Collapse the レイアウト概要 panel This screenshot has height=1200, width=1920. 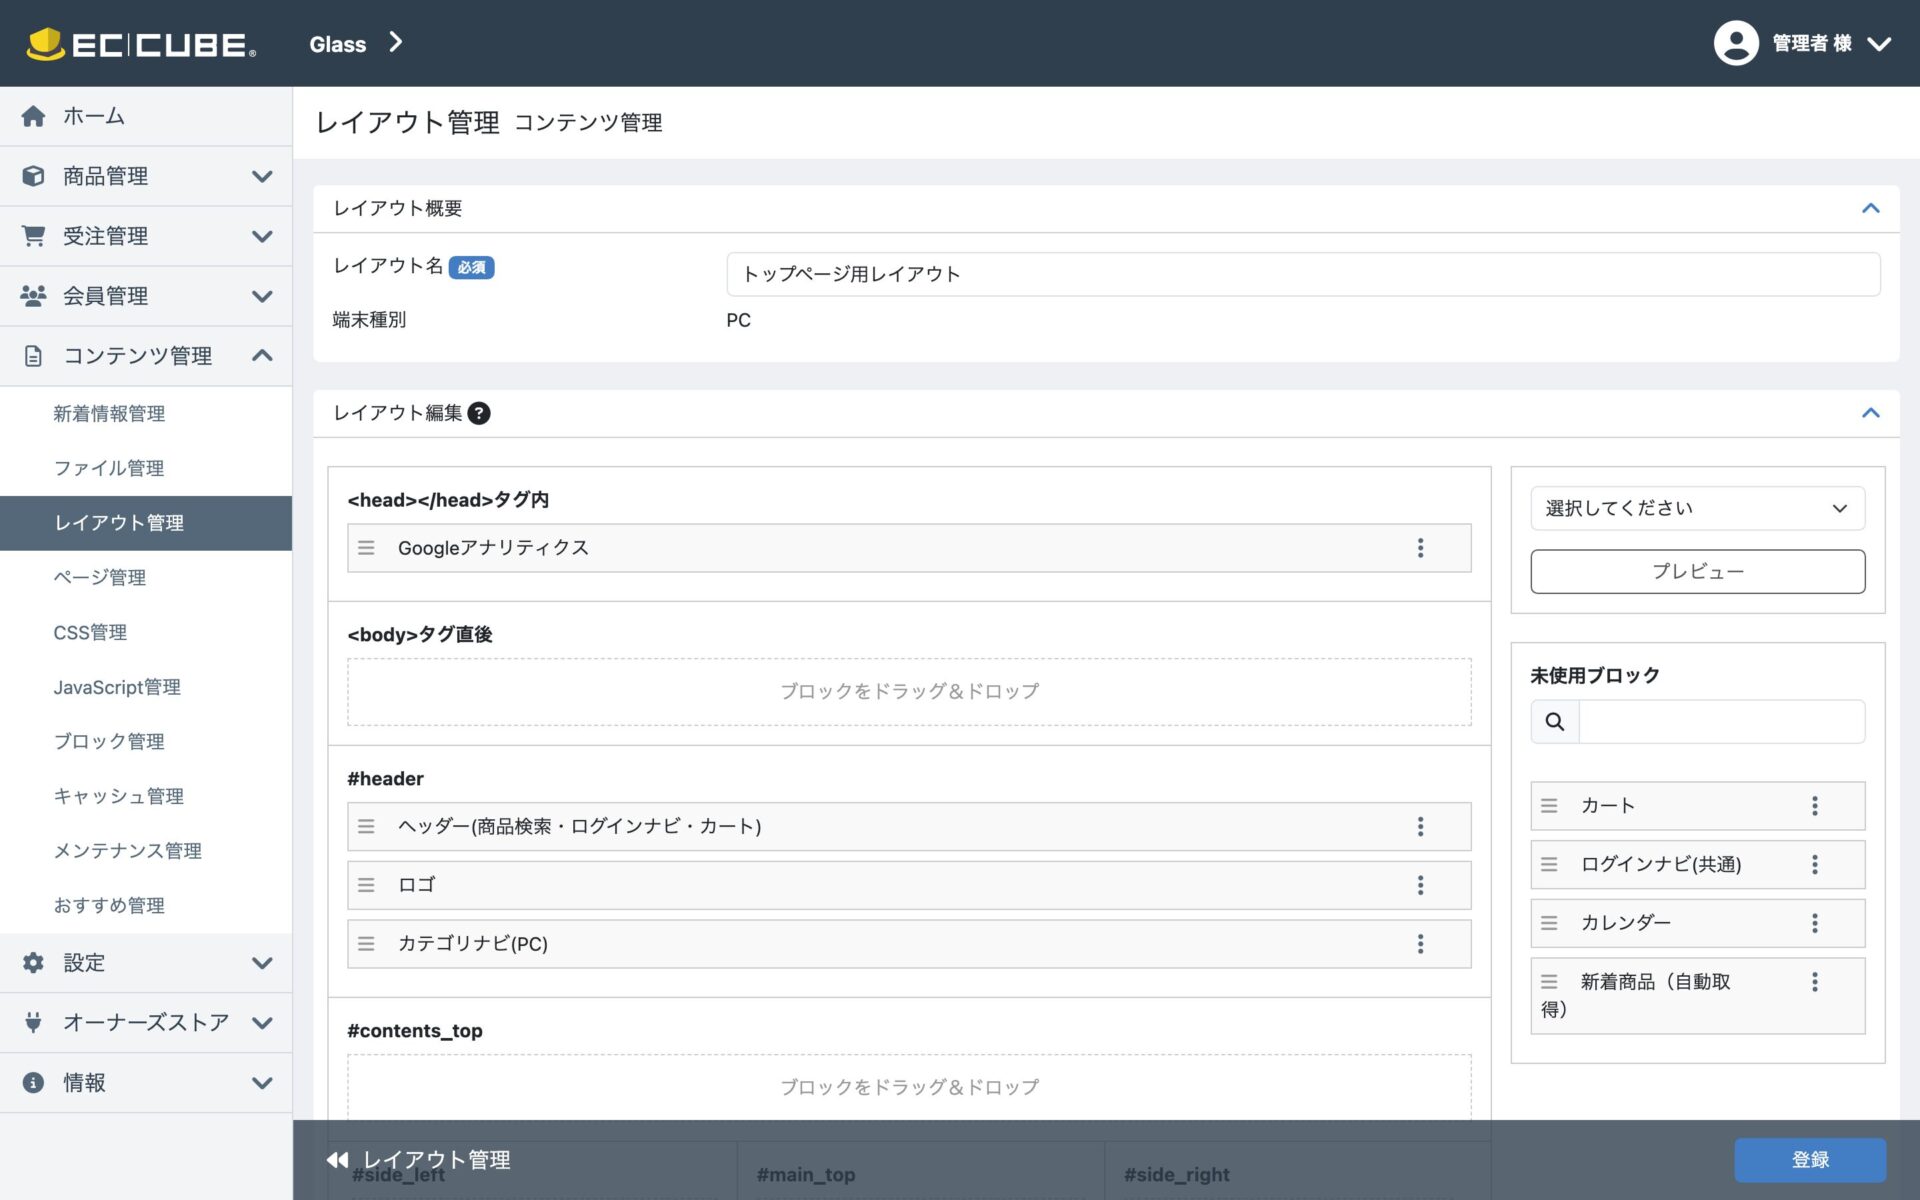click(1870, 208)
